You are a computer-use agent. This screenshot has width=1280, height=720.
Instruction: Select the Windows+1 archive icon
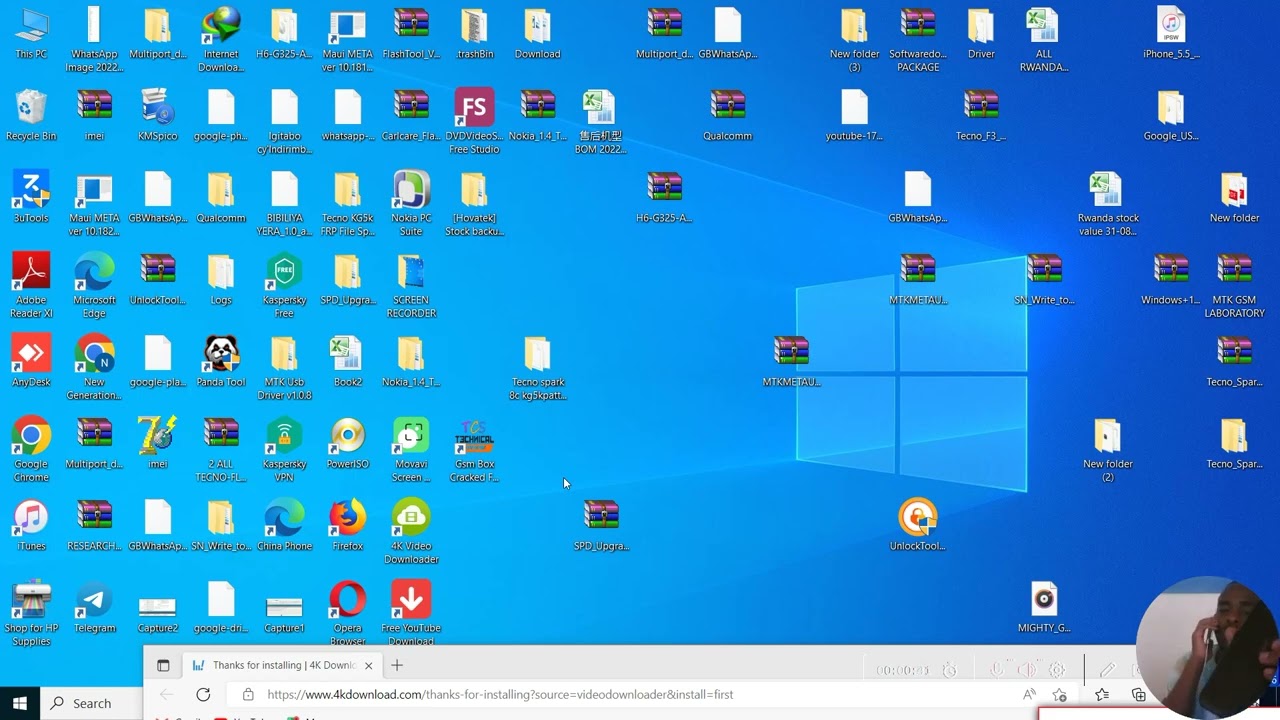coord(1171,279)
